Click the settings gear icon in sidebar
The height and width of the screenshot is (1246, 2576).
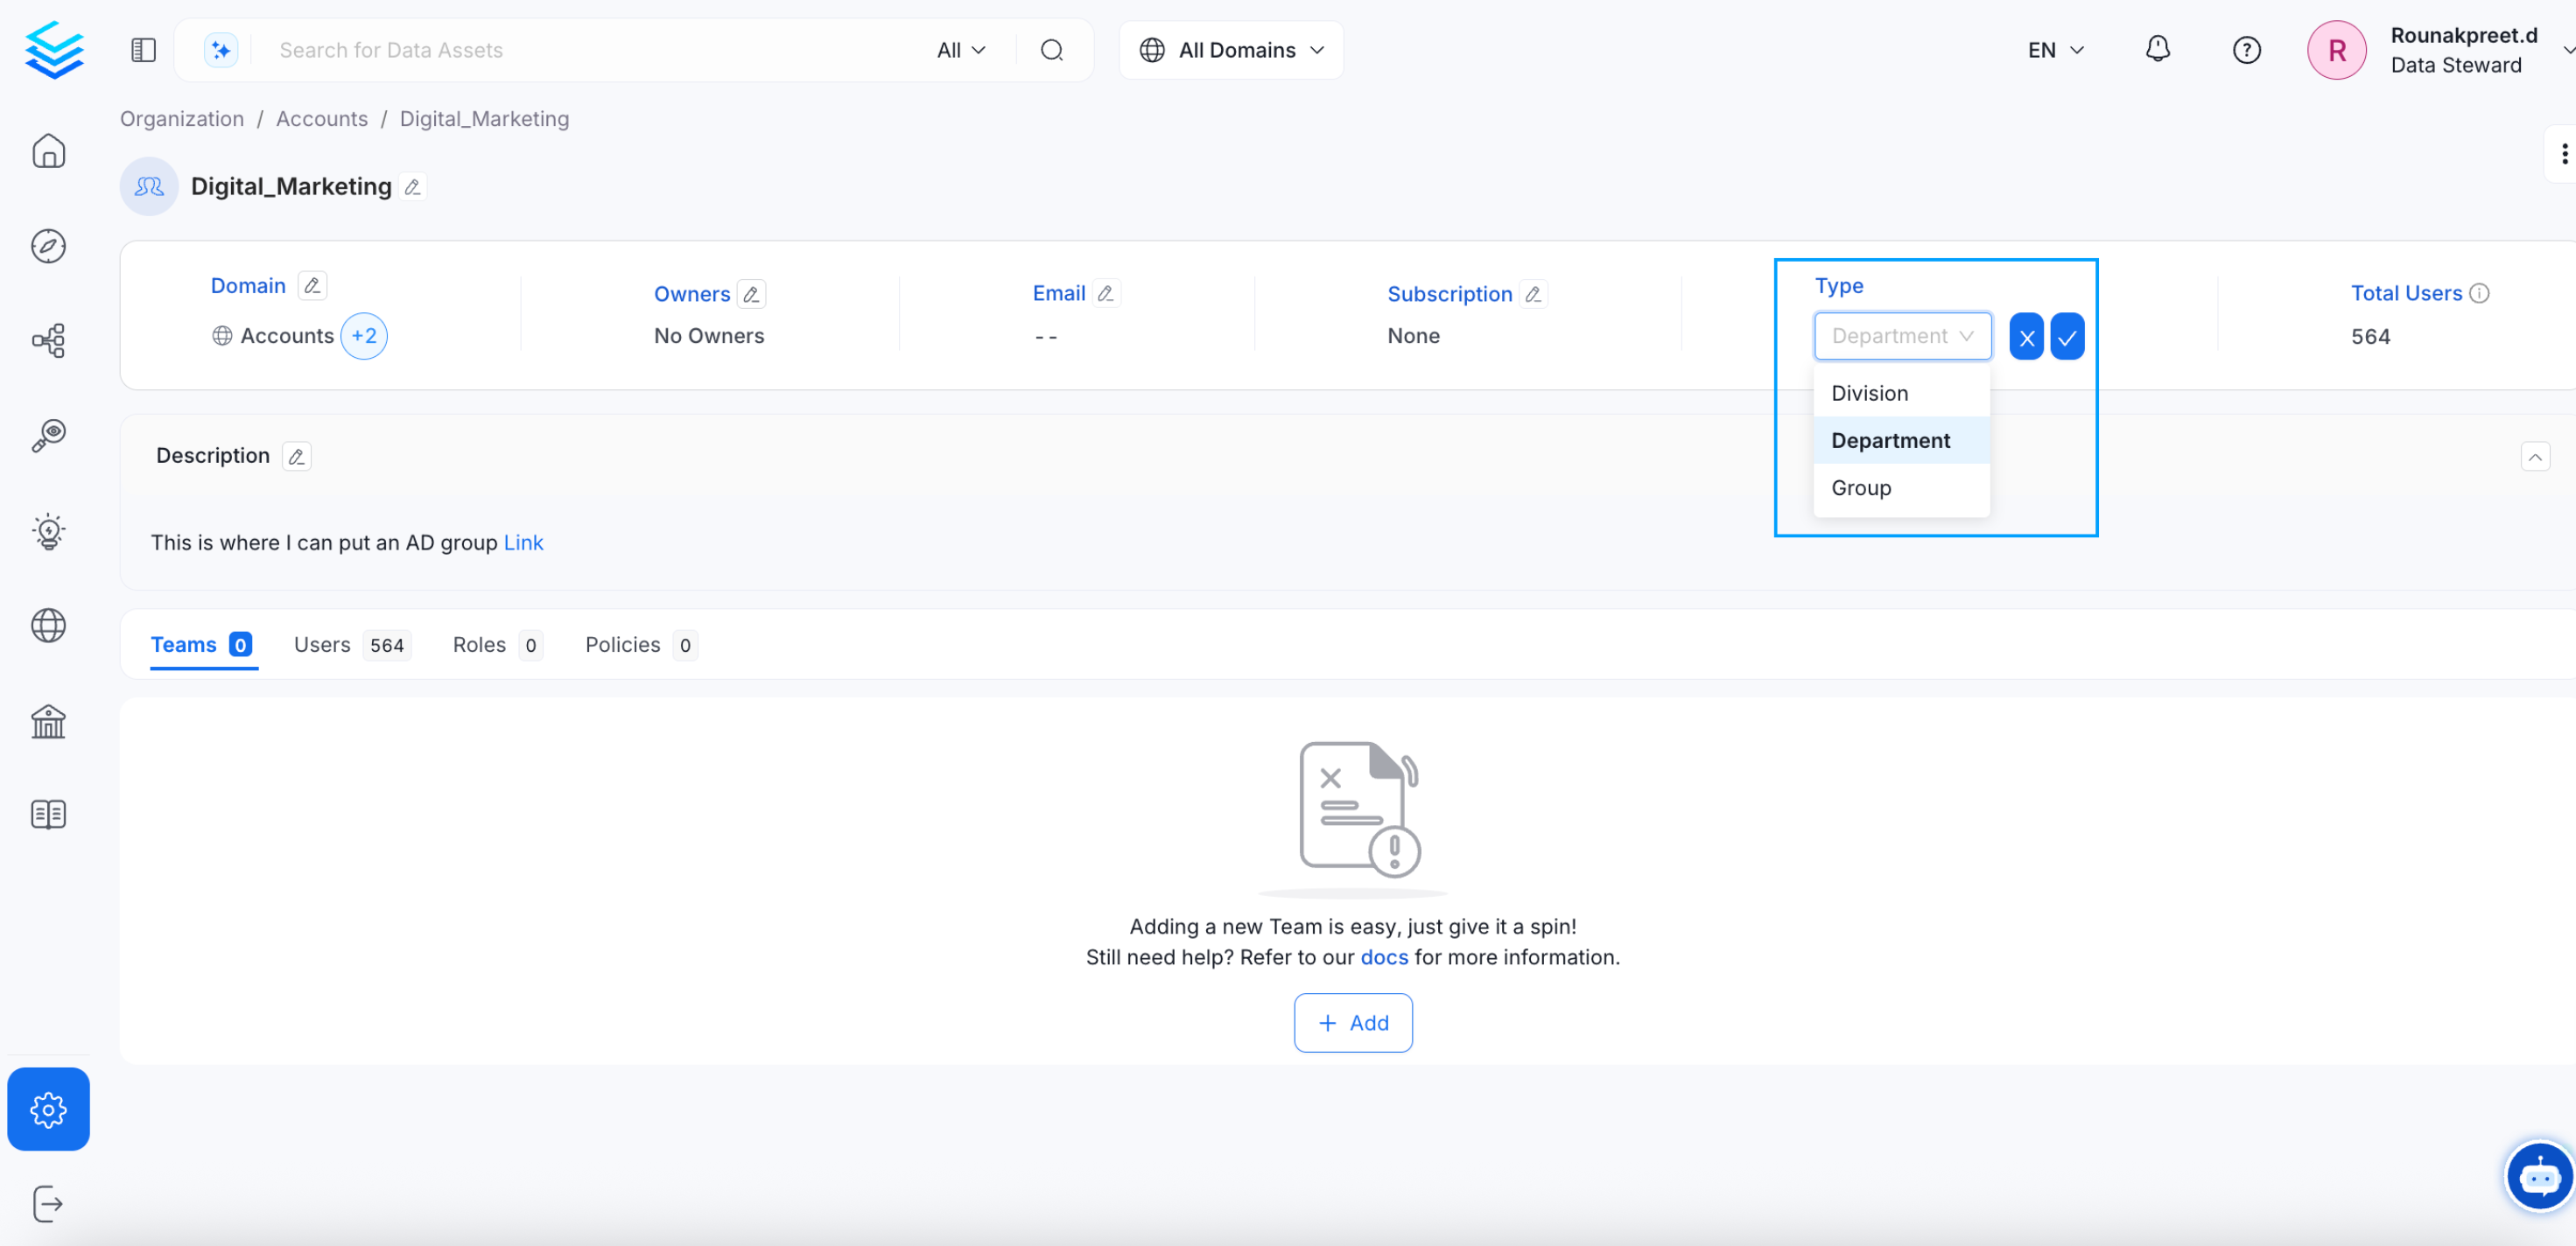[48, 1108]
